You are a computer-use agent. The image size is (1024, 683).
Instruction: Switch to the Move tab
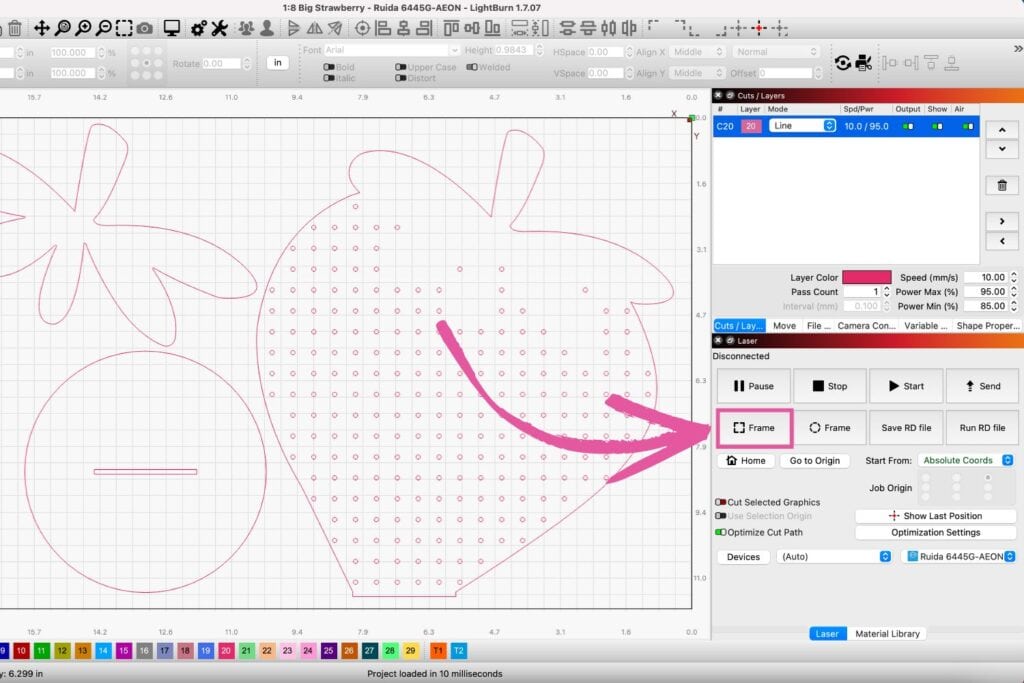coord(784,325)
